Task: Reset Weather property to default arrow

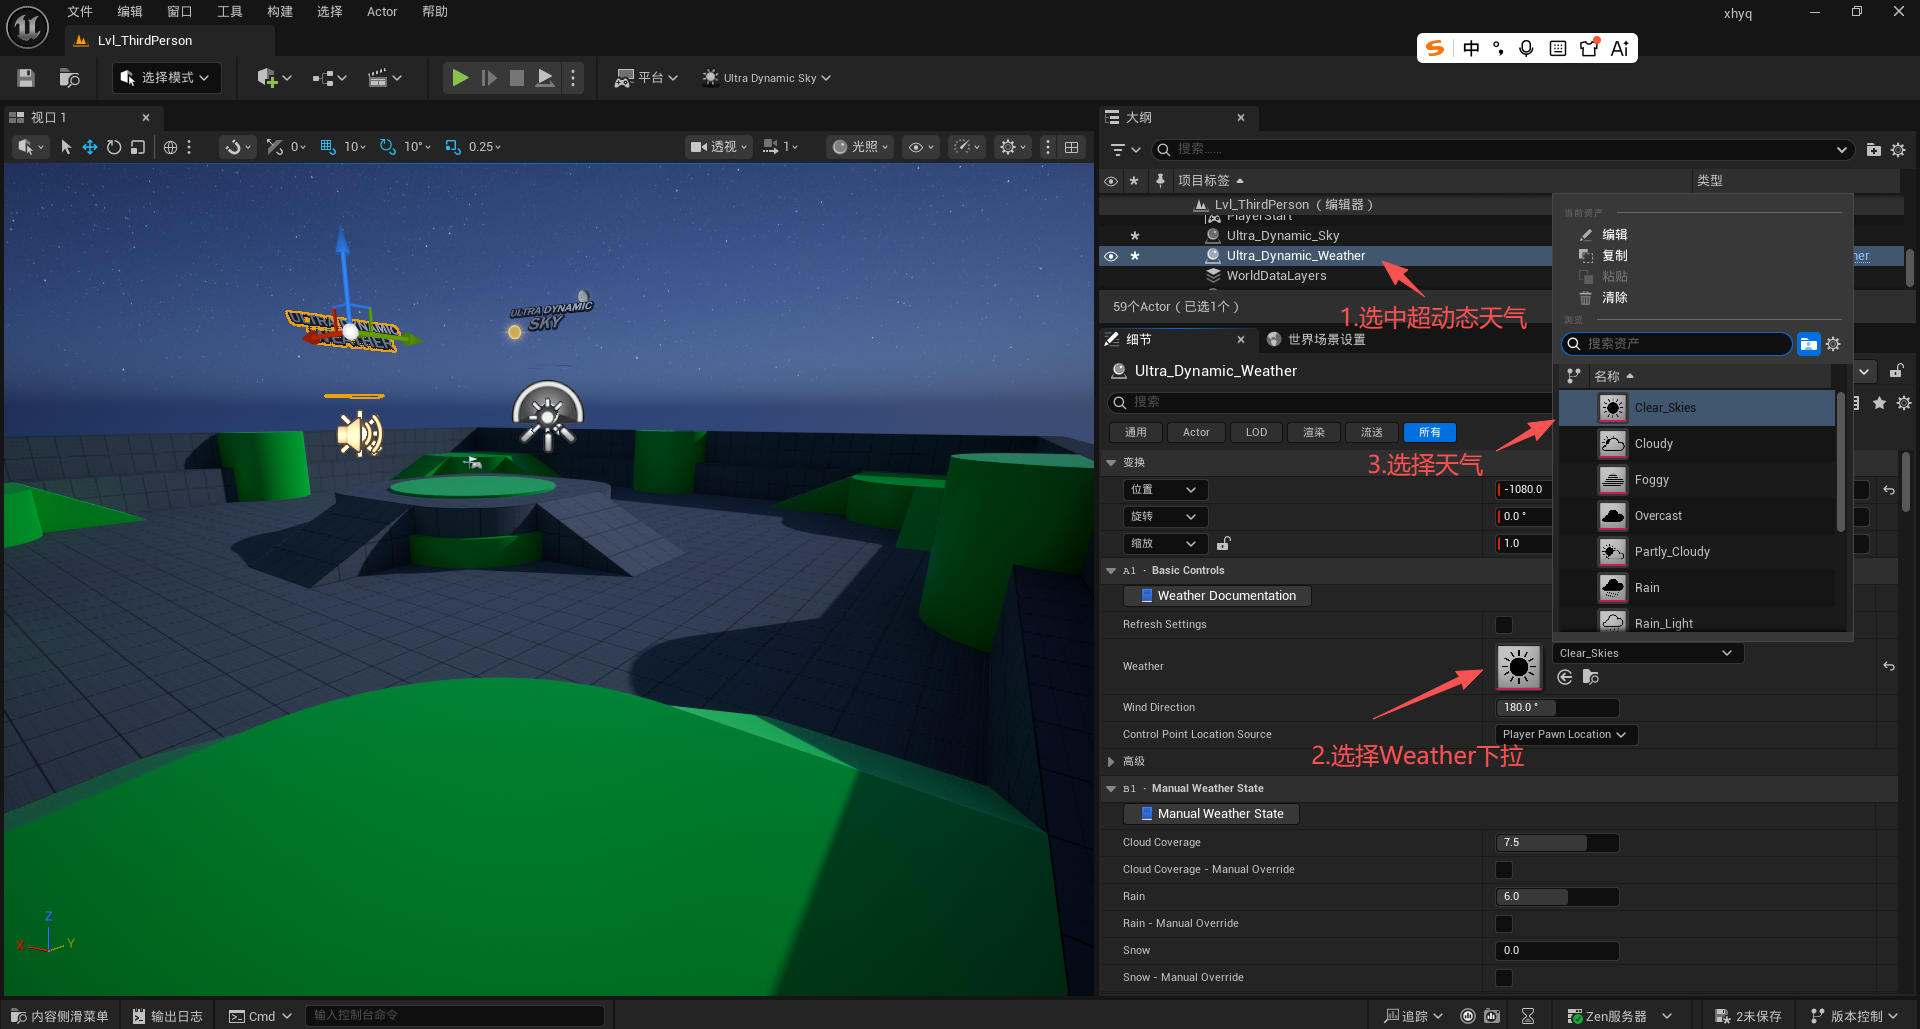Action: click(x=1889, y=666)
